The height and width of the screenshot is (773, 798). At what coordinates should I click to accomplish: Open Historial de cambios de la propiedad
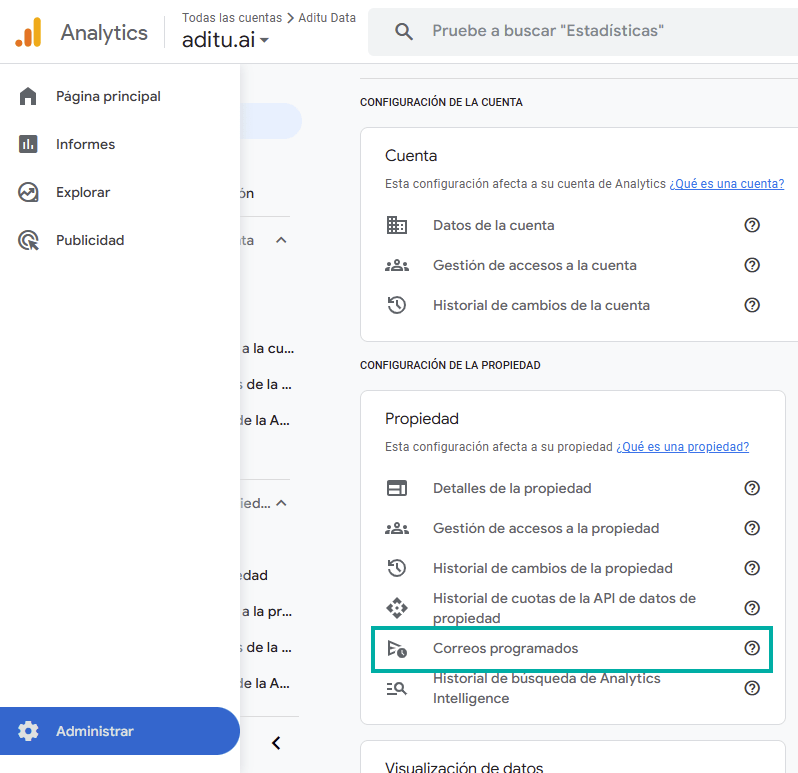point(552,568)
